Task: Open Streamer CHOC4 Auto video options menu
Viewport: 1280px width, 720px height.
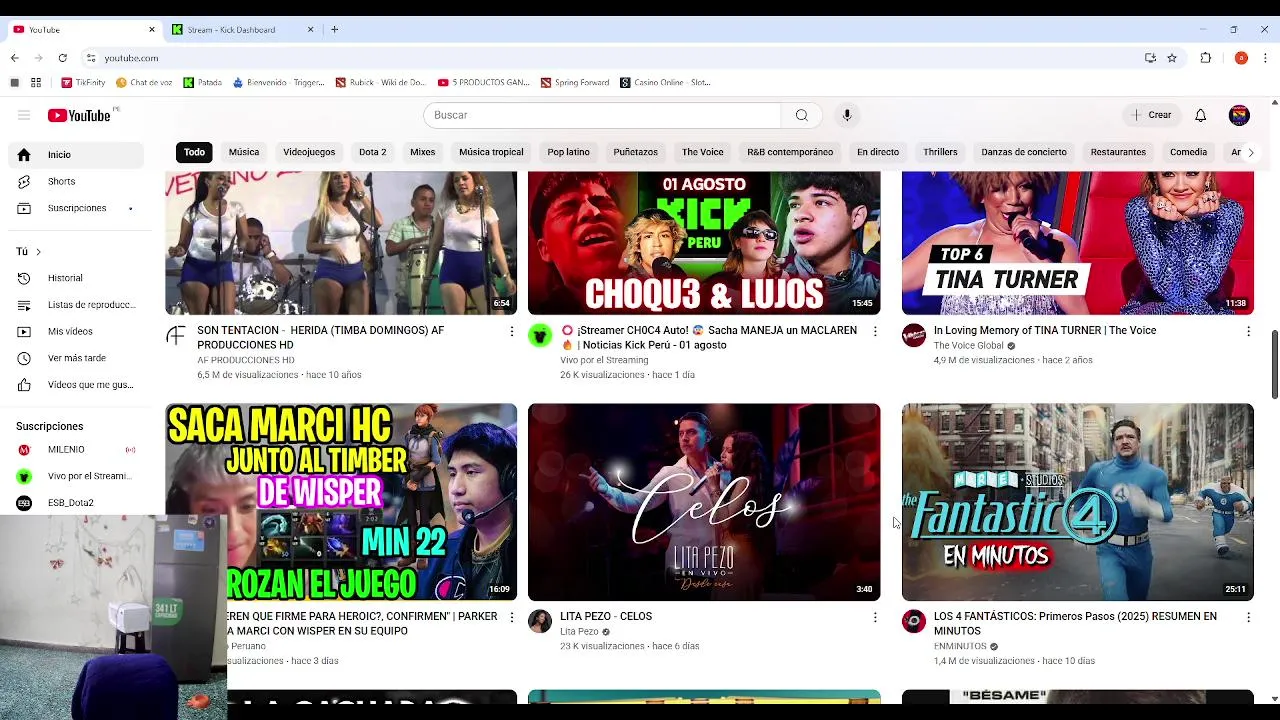Action: coord(875,331)
